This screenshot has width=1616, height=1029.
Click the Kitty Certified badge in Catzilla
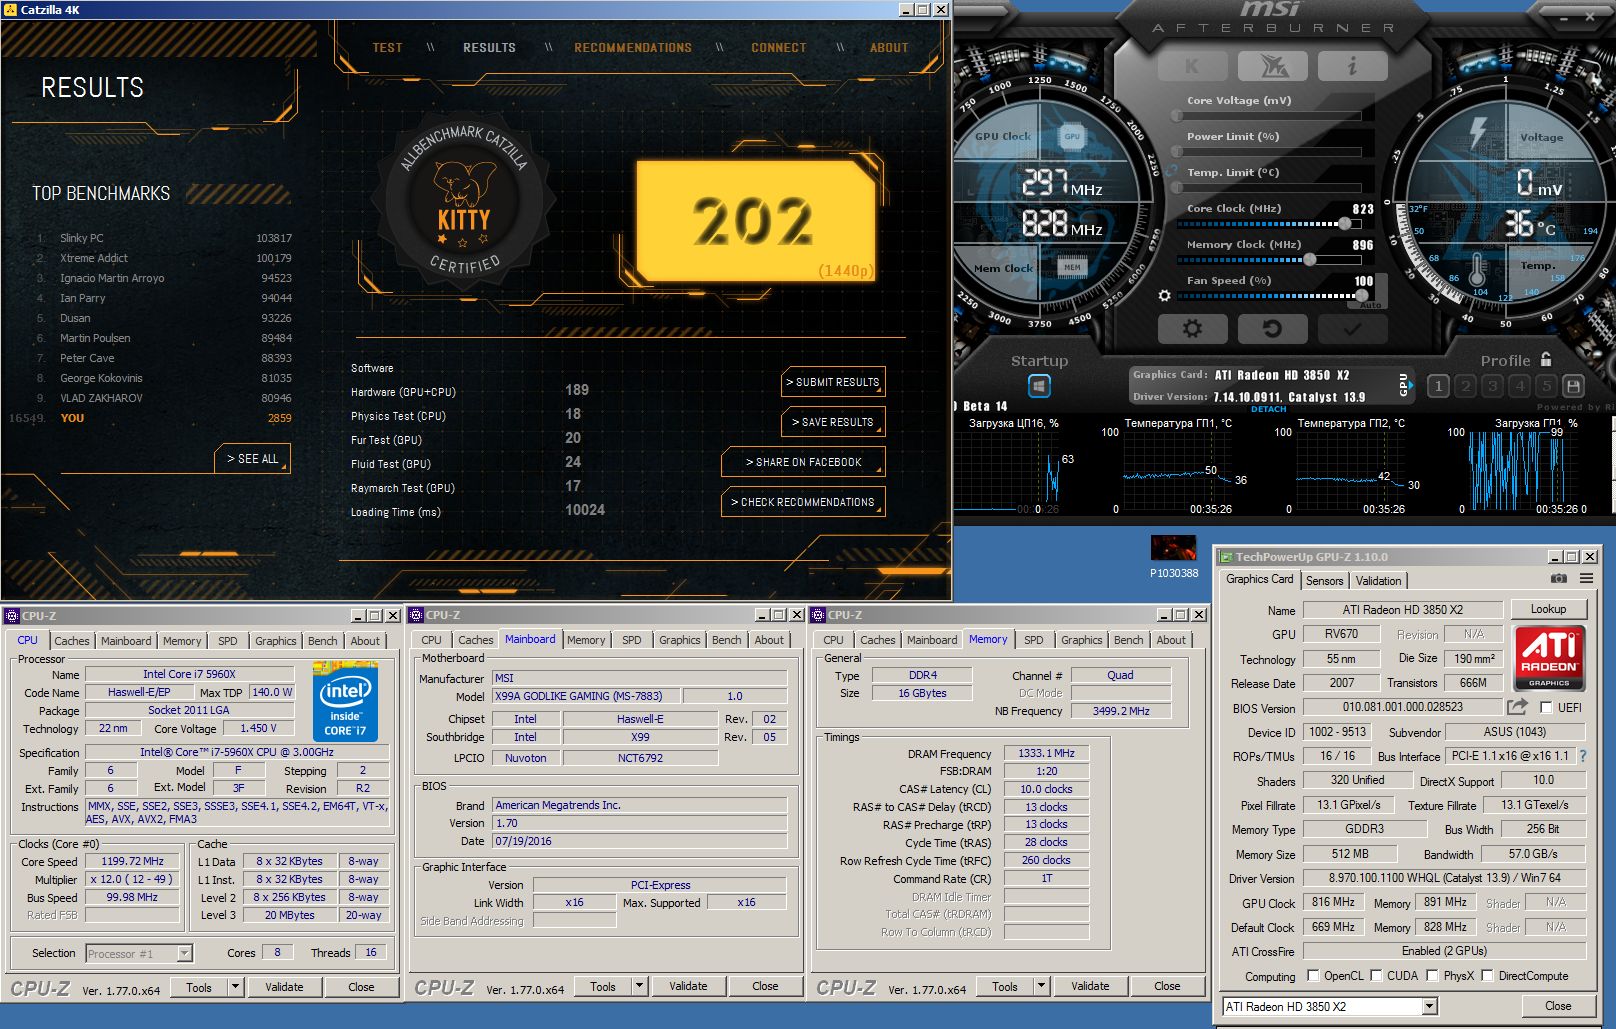point(463,203)
